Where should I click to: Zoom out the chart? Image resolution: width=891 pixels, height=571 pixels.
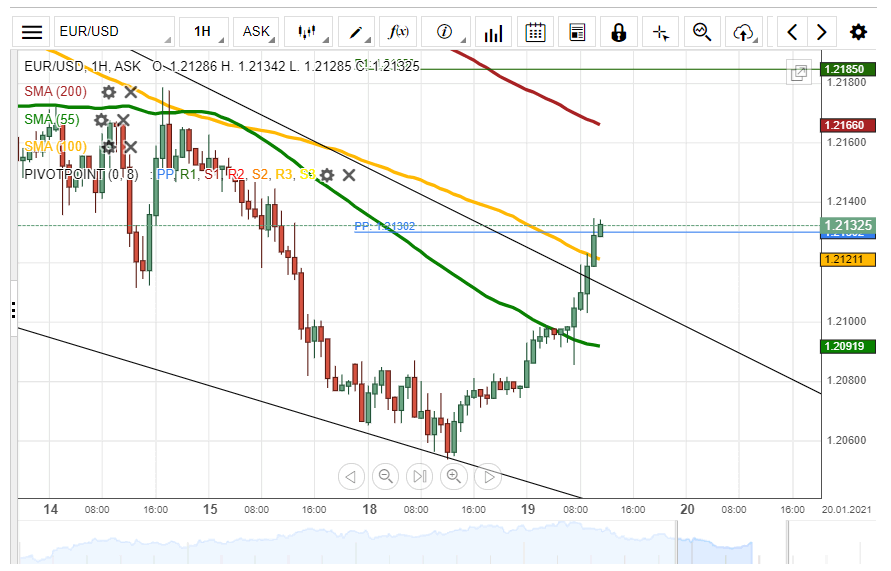(385, 476)
